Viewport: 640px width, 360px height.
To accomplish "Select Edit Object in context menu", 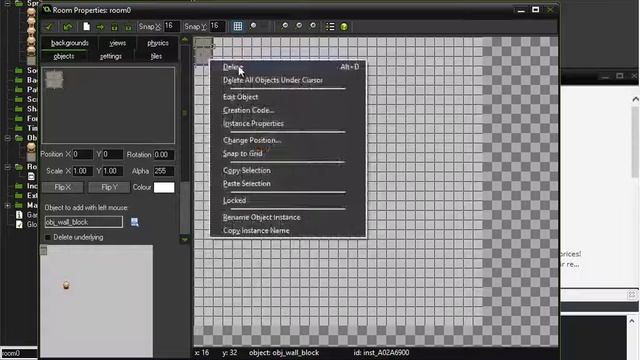I will tap(288, 97).
